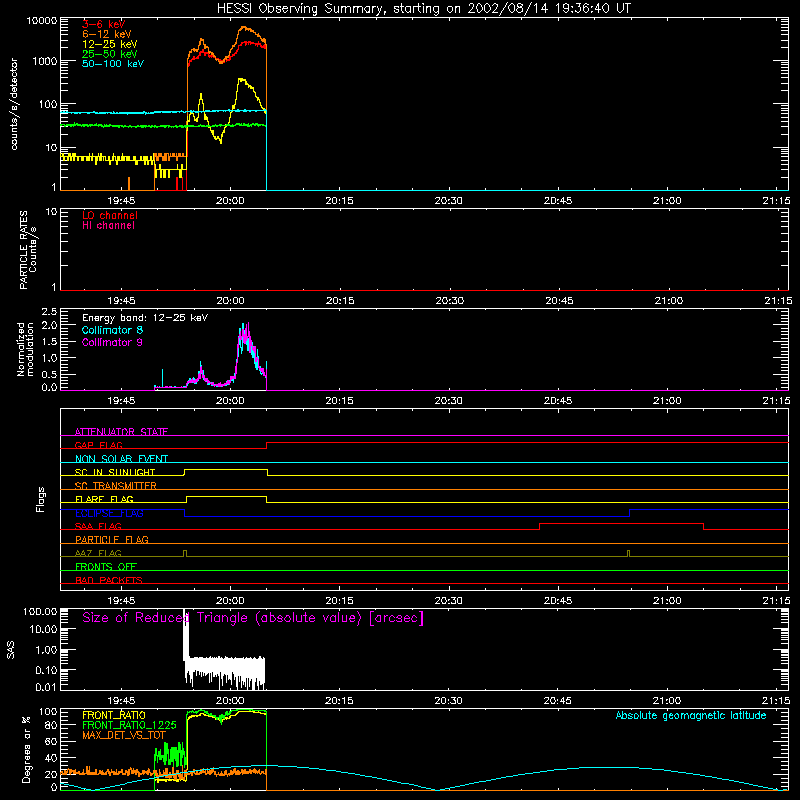The width and height of the screenshot is (800, 800).
Task: Click 'Absolute geomagnetic latitude' label
Action: [691, 716]
